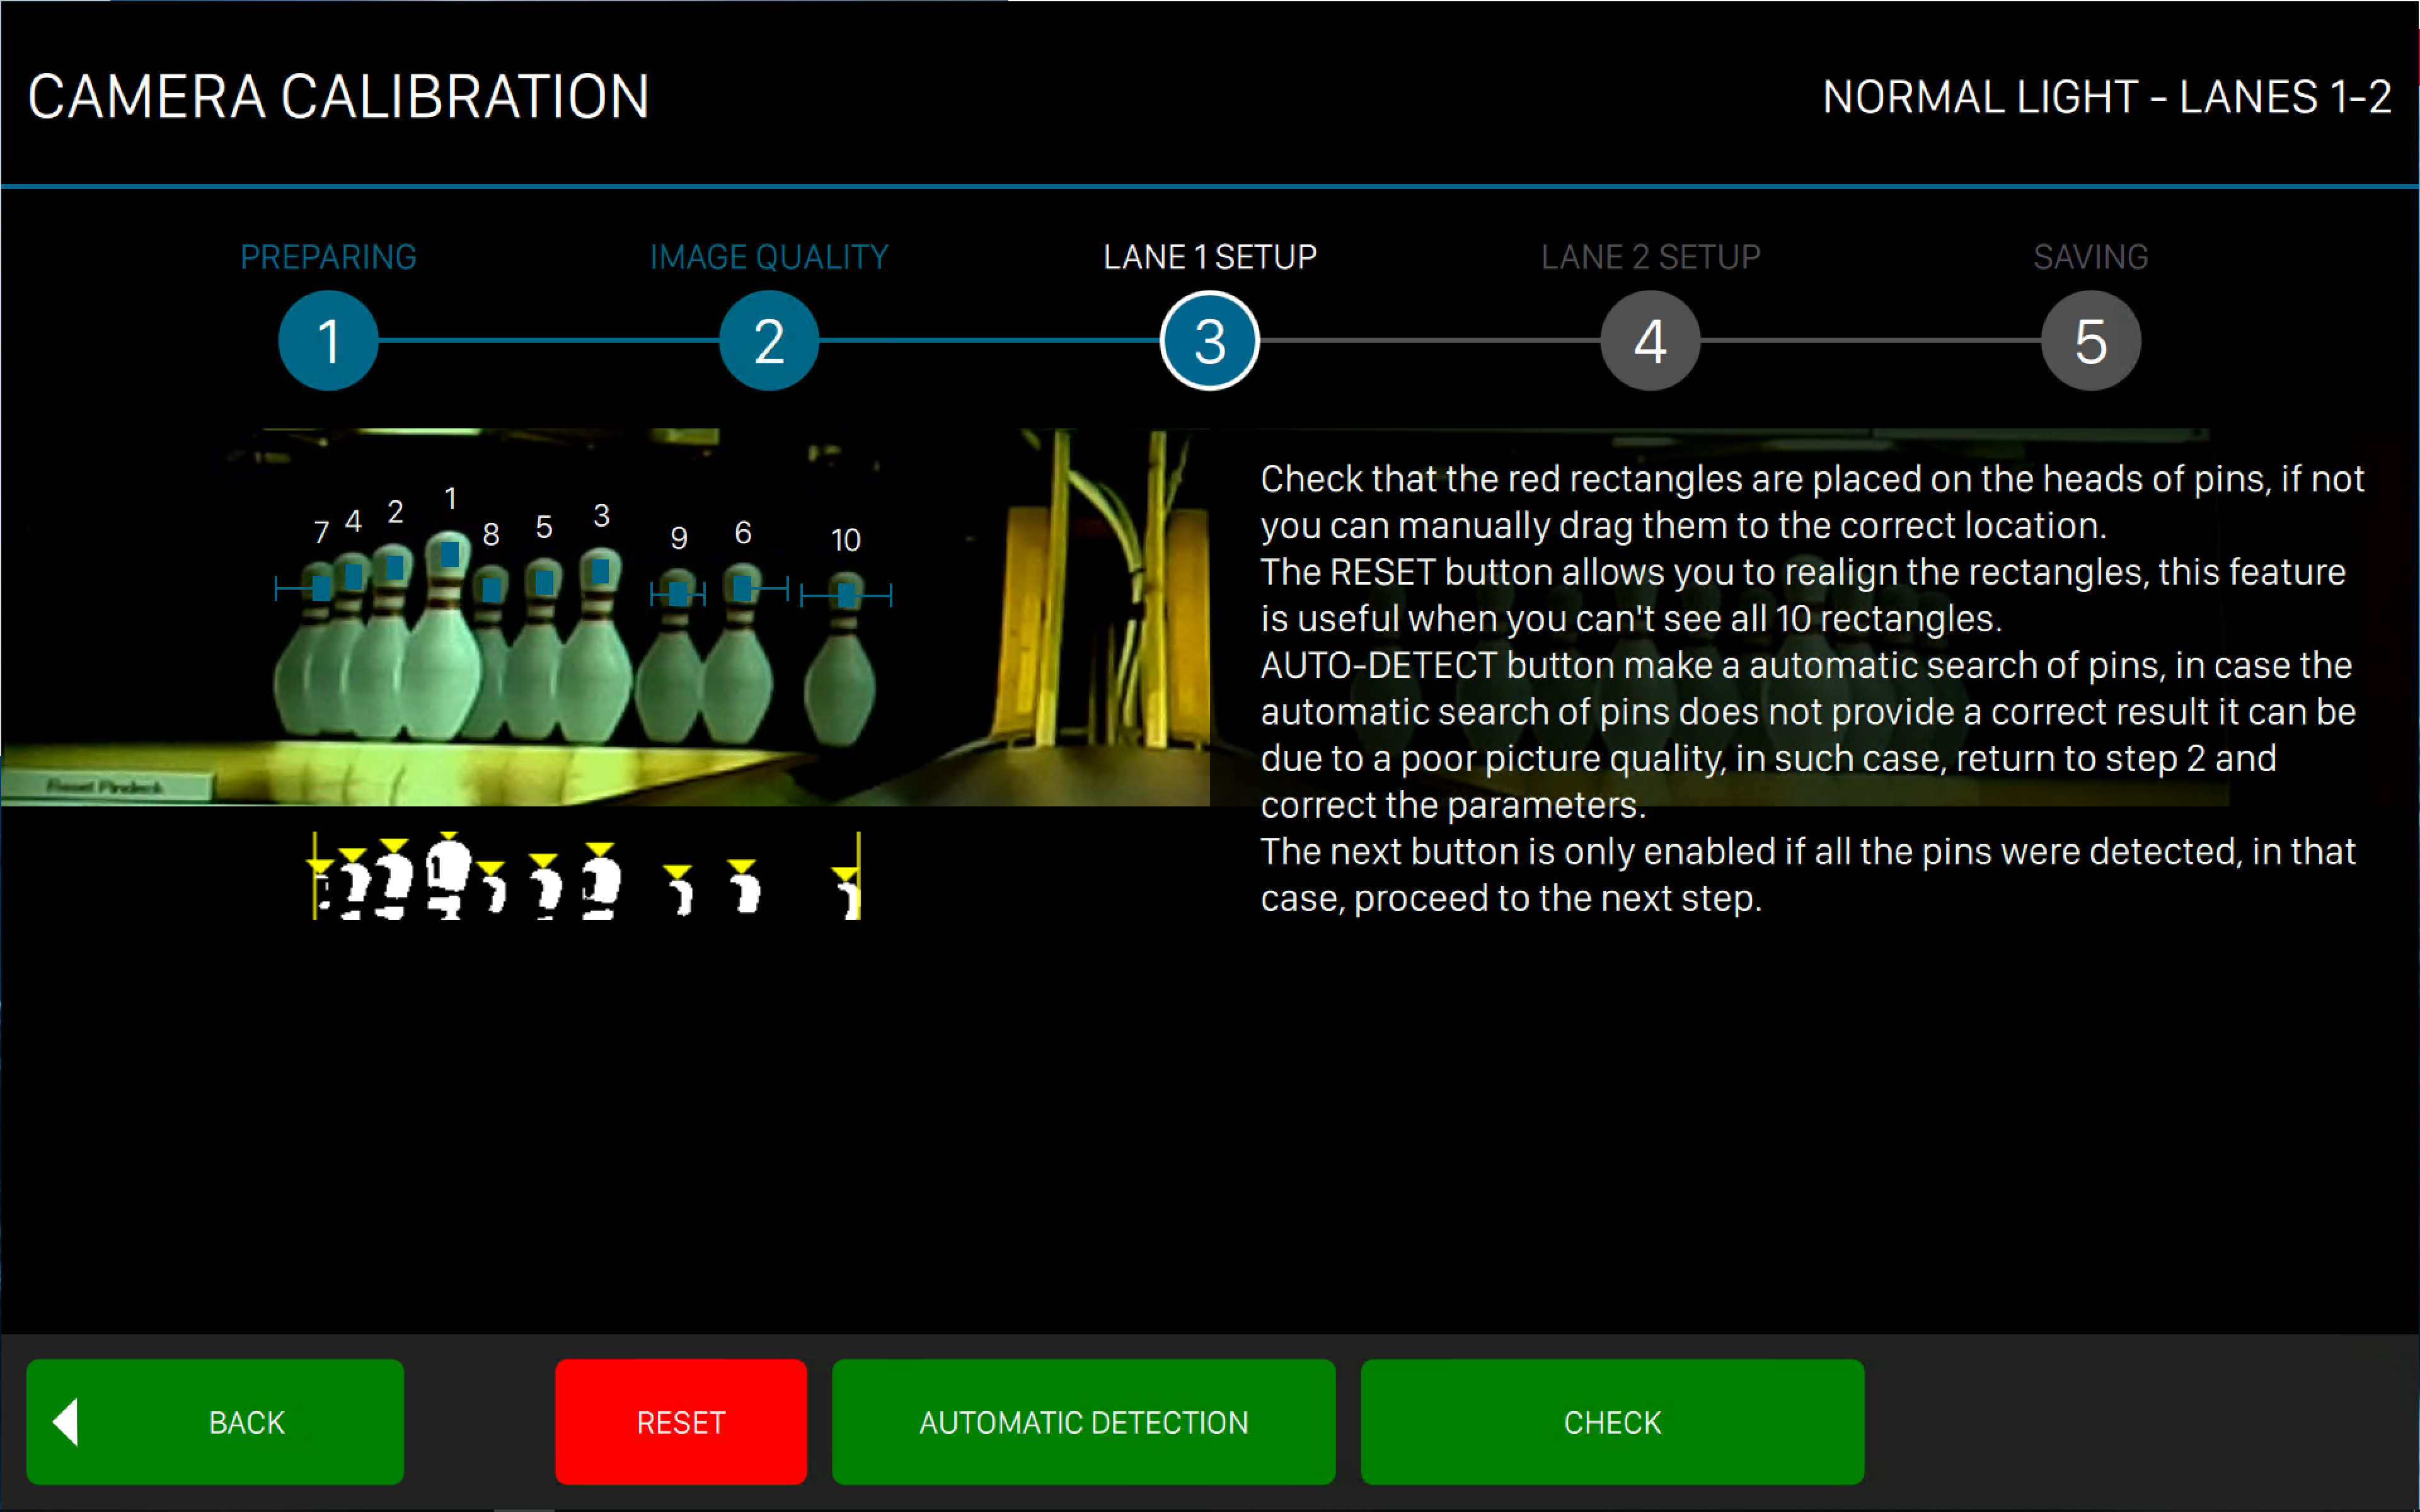
Task: Click the step 2 Image Quality circle
Action: [x=768, y=341]
